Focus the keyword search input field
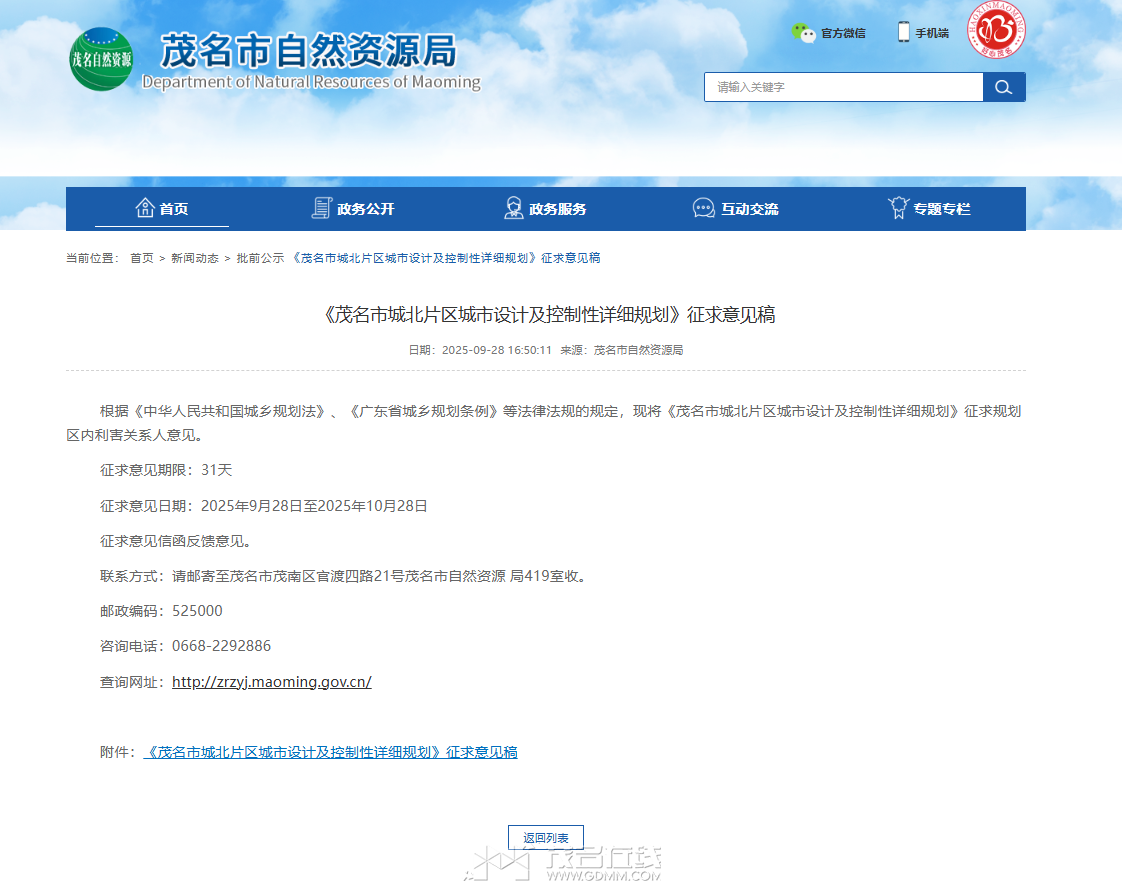 843,87
